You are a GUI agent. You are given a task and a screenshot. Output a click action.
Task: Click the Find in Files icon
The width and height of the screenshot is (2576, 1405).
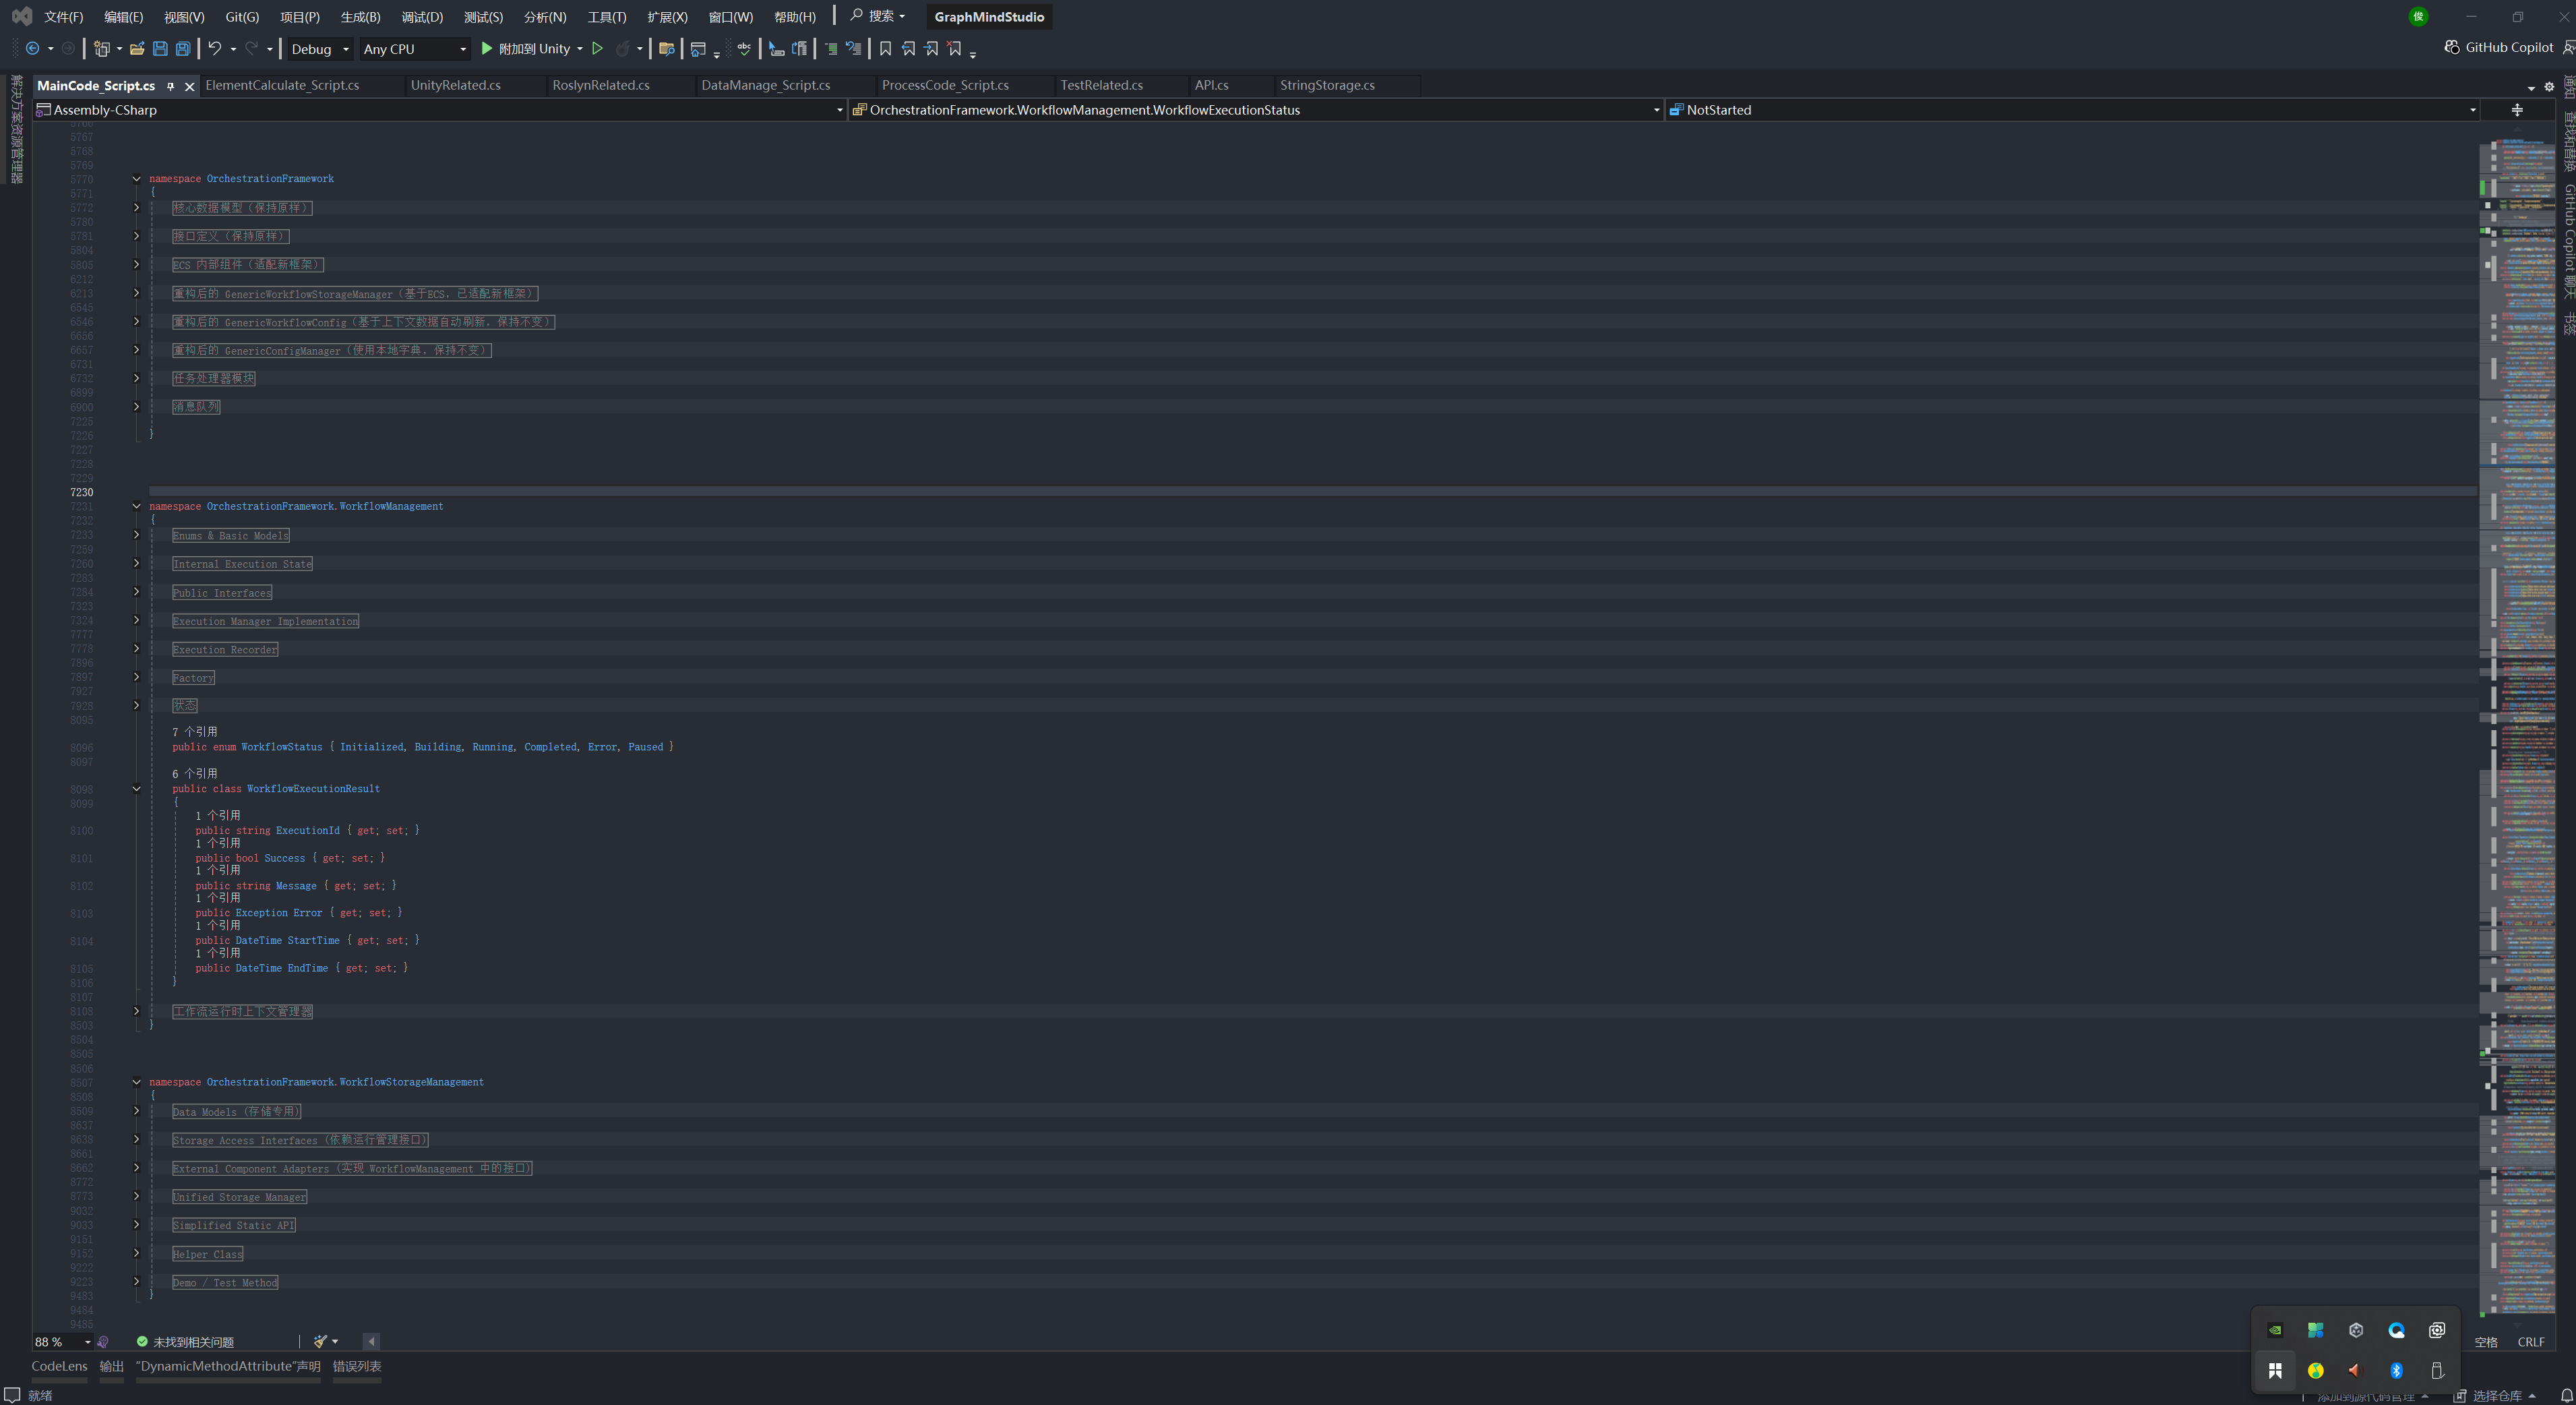click(x=666, y=48)
